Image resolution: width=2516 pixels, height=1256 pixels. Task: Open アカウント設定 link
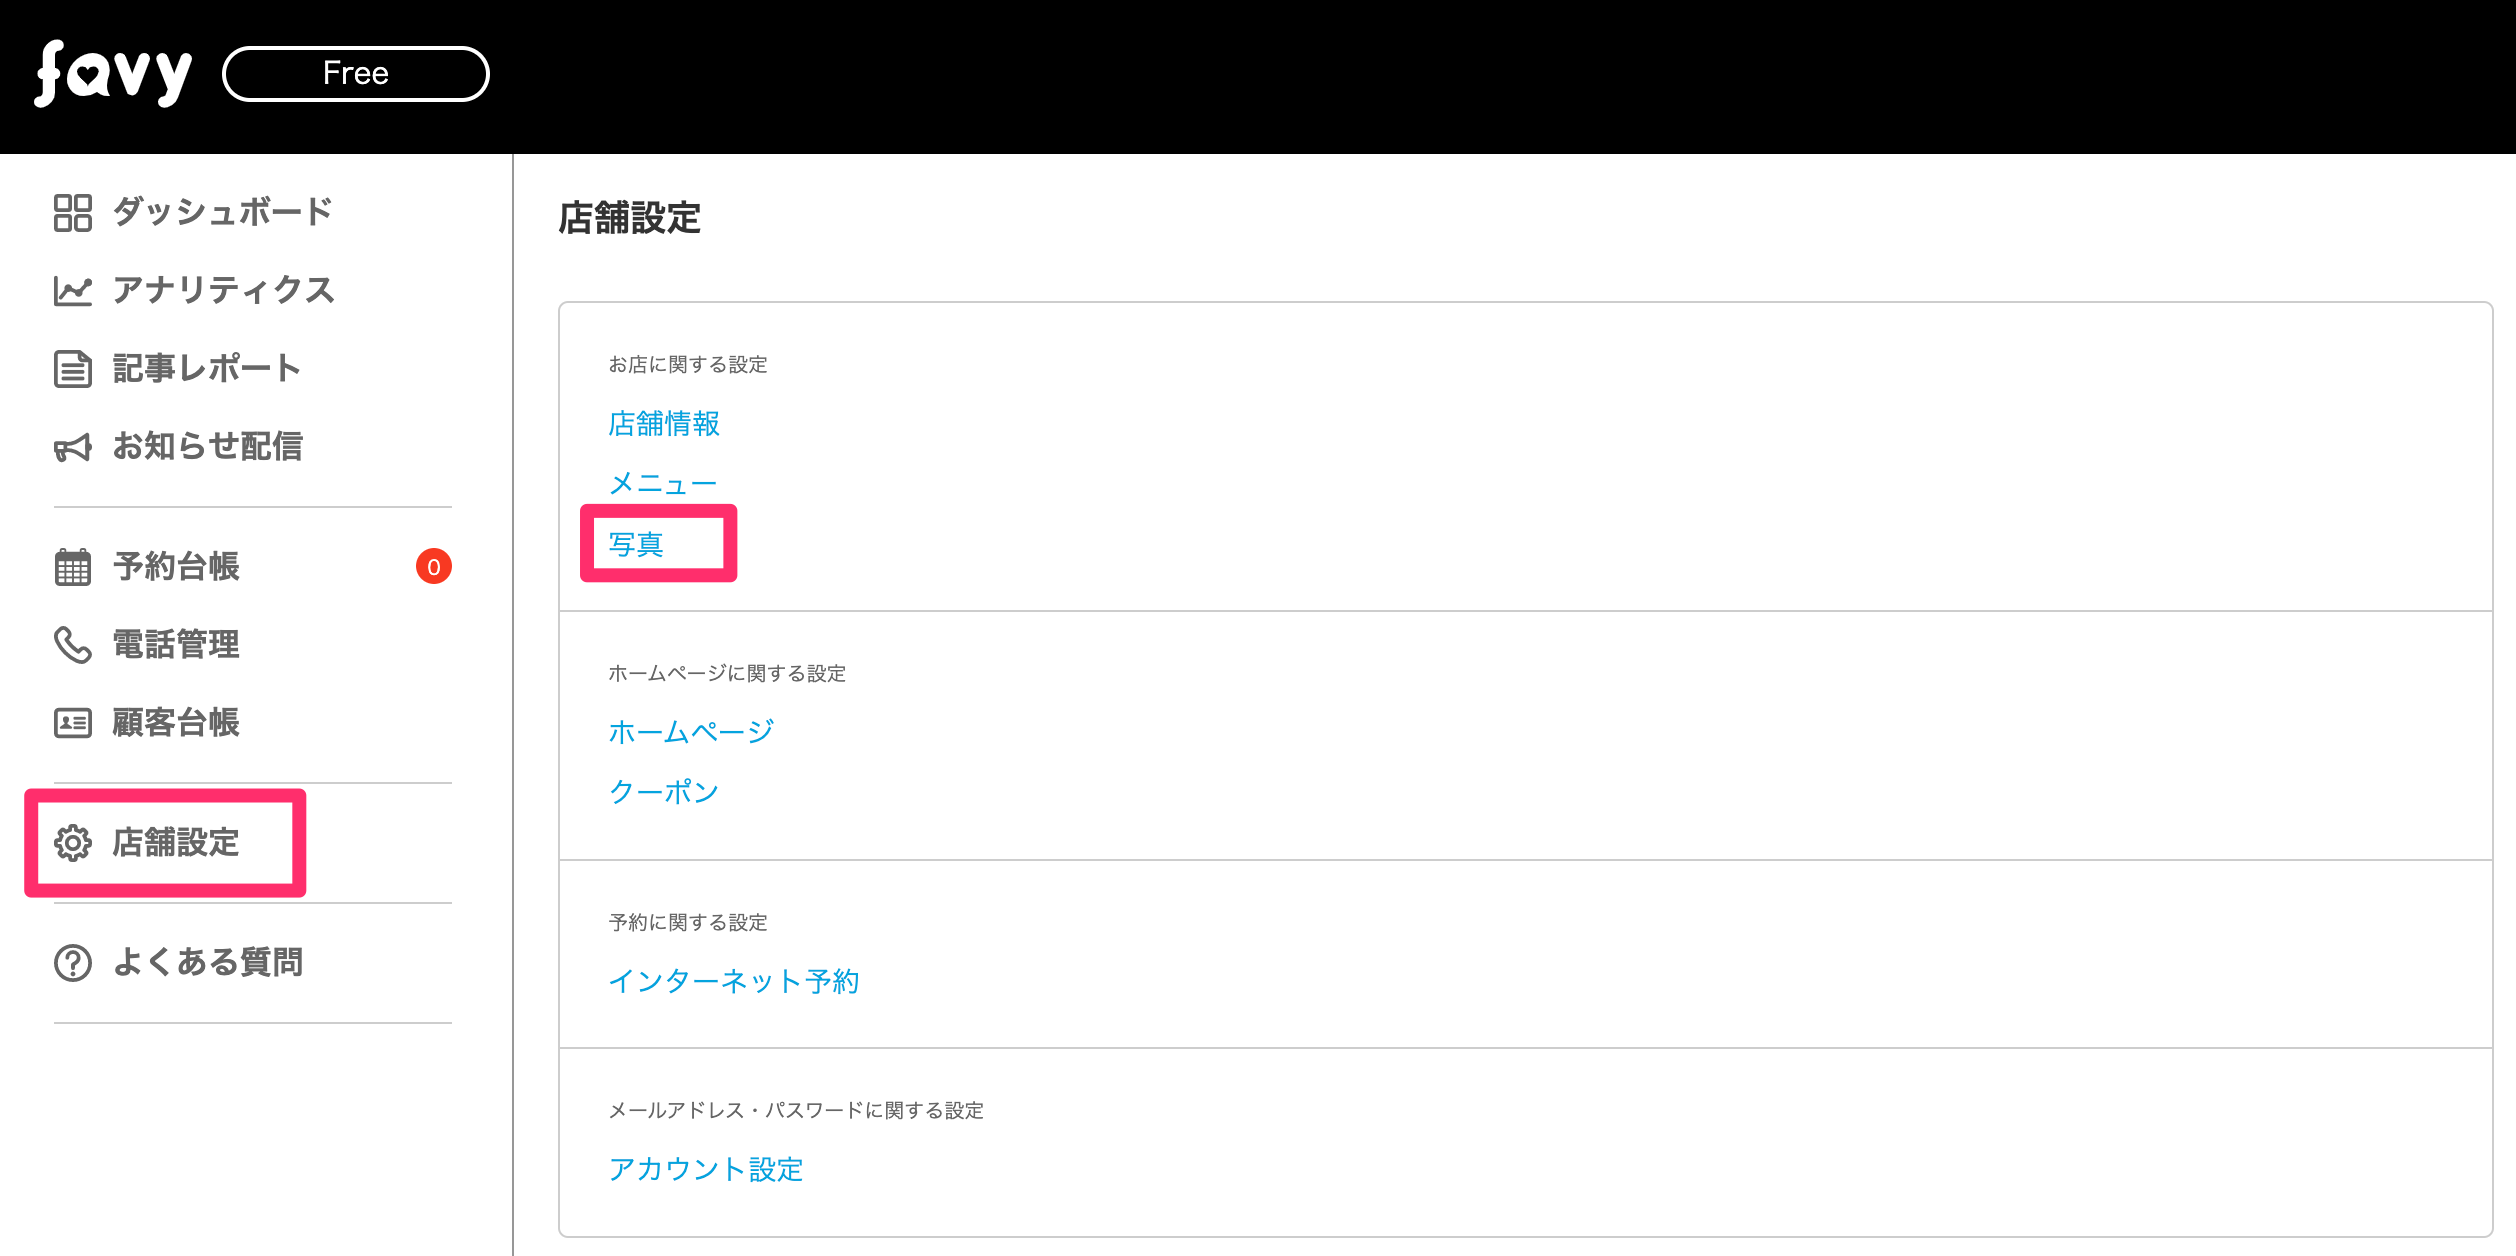(x=706, y=1169)
